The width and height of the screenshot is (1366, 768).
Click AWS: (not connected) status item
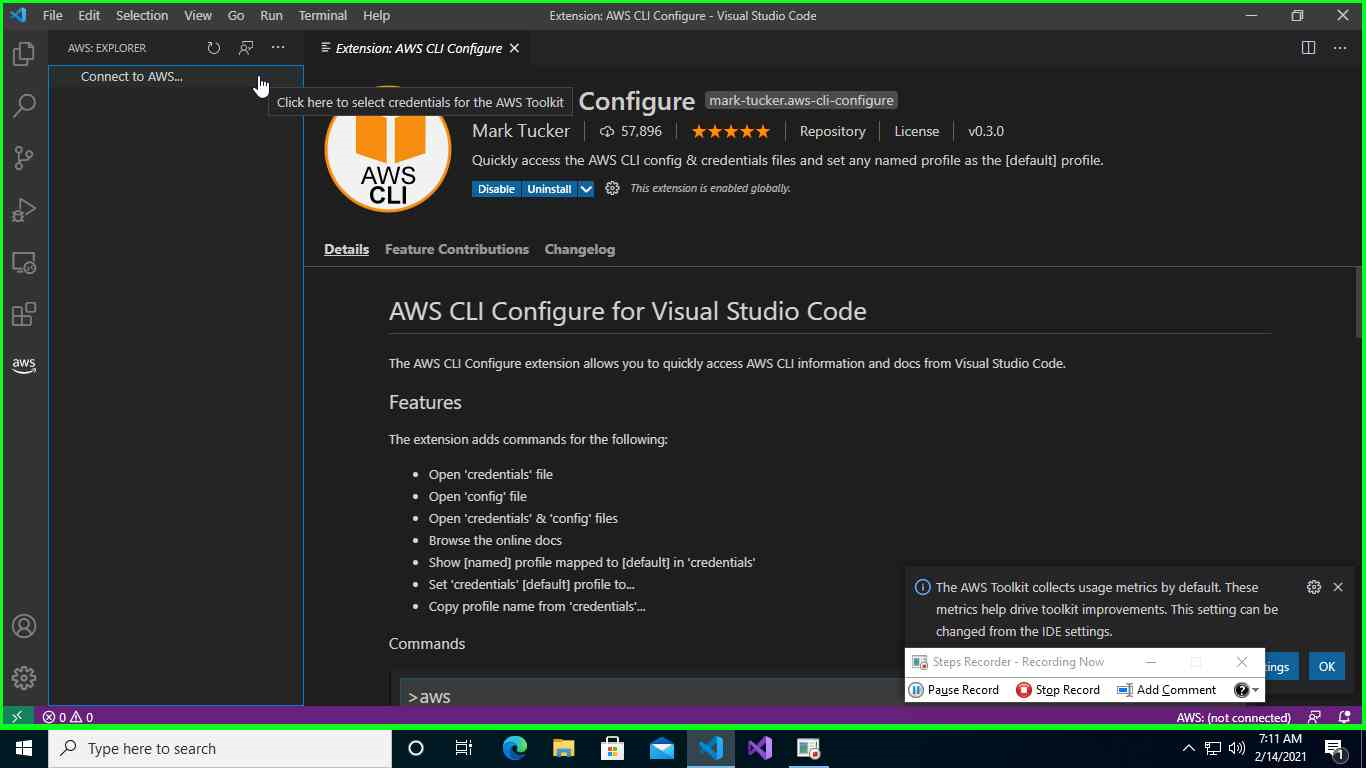[x=1234, y=717]
